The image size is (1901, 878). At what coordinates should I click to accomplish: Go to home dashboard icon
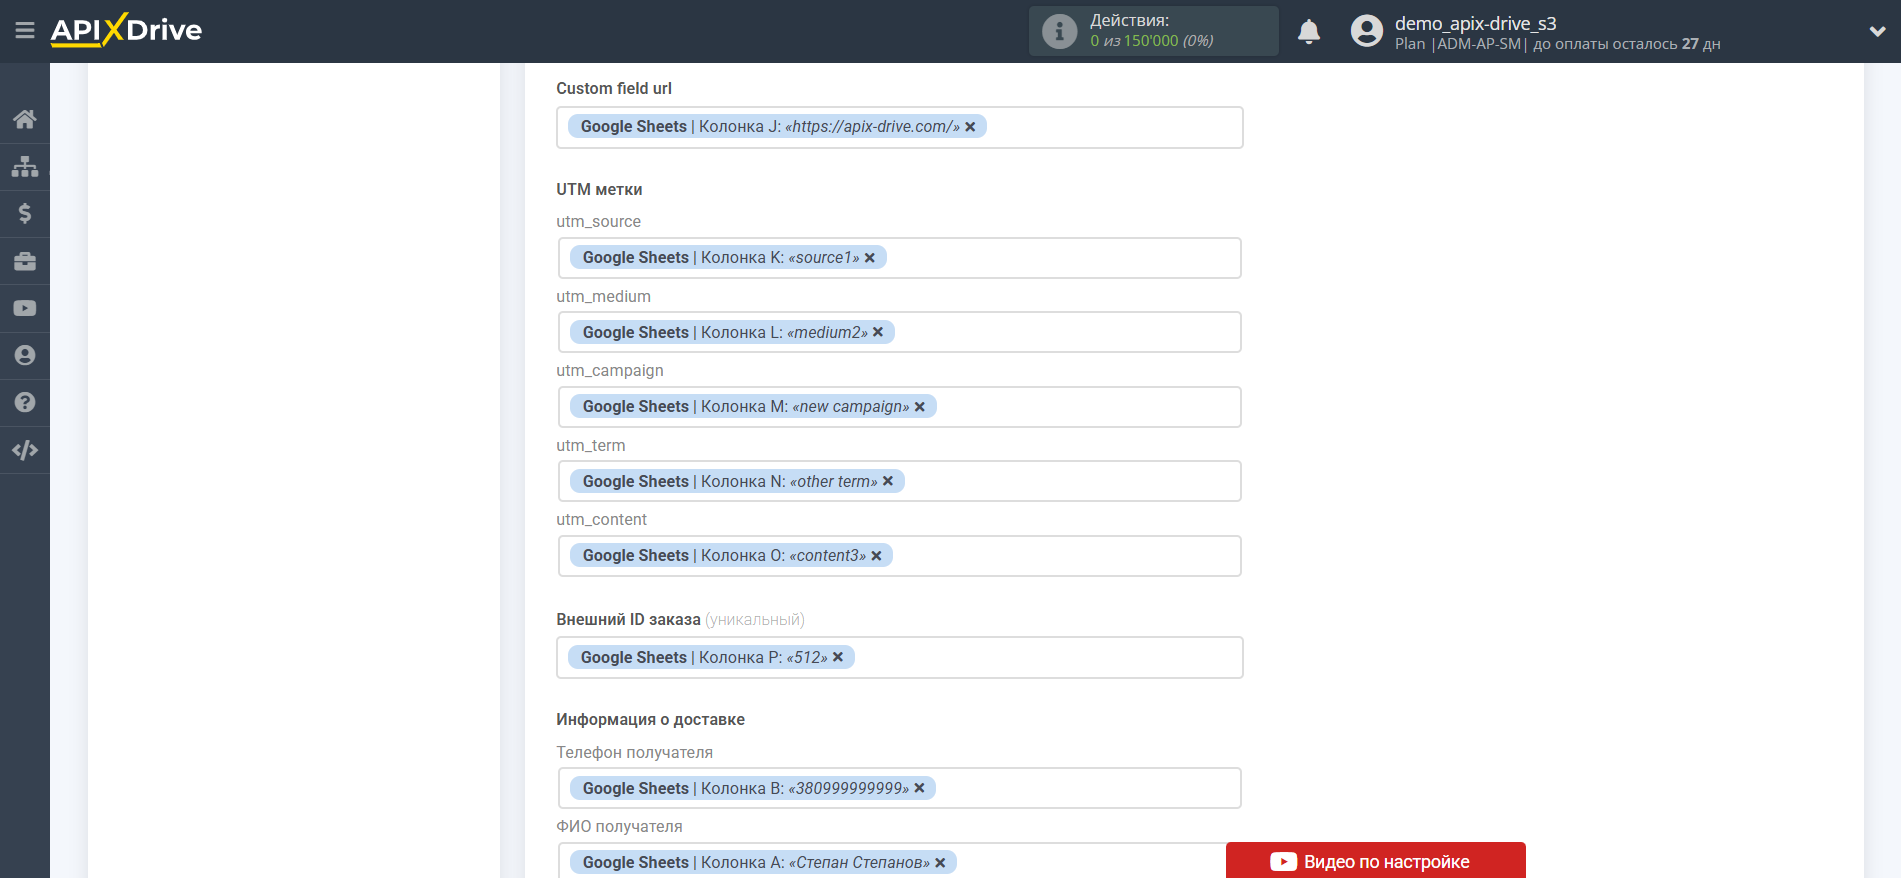pos(25,119)
